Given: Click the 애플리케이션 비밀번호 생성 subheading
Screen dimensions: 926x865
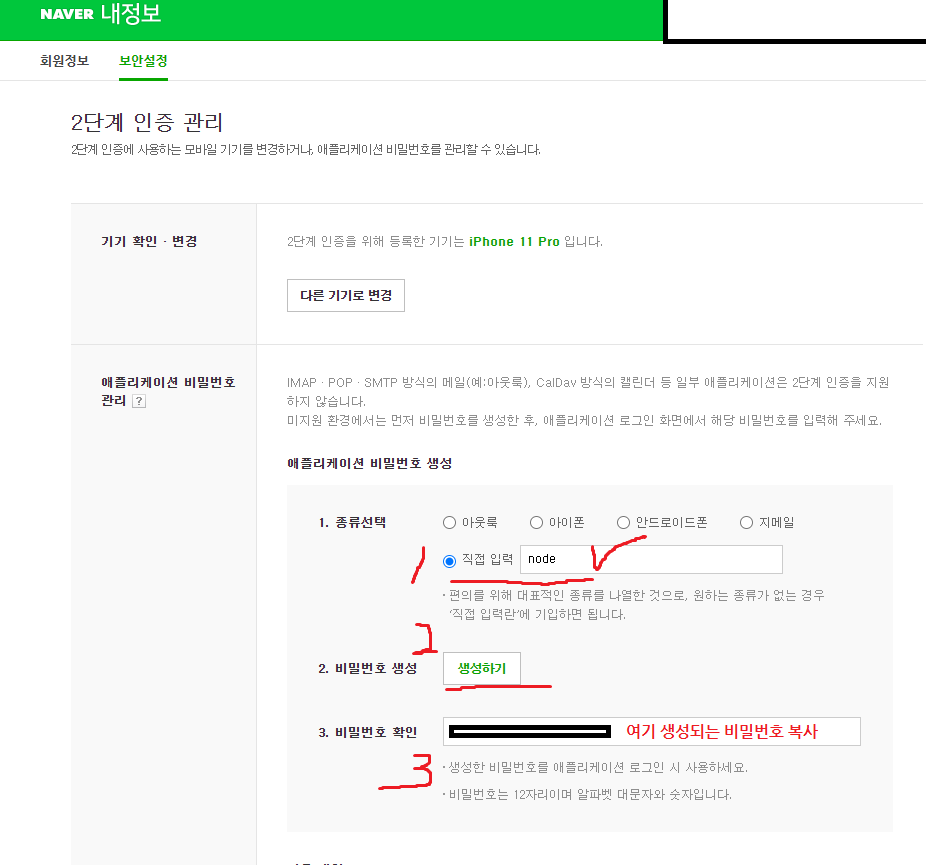Looking at the screenshot, I should [370, 463].
